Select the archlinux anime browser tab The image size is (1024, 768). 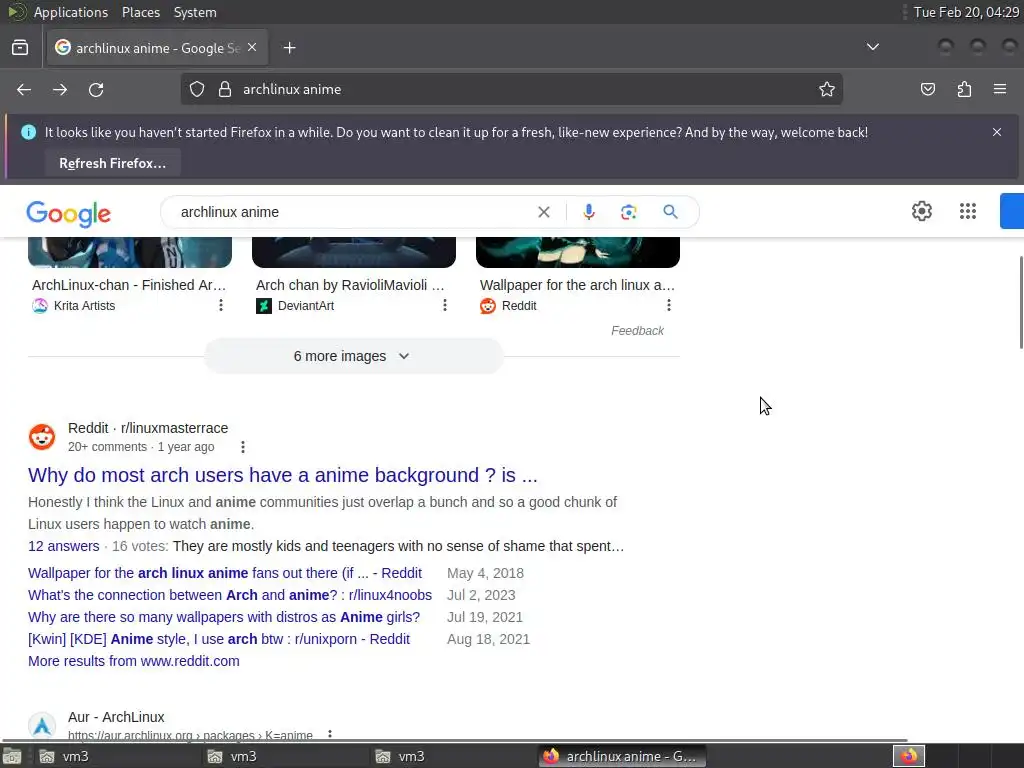157,48
